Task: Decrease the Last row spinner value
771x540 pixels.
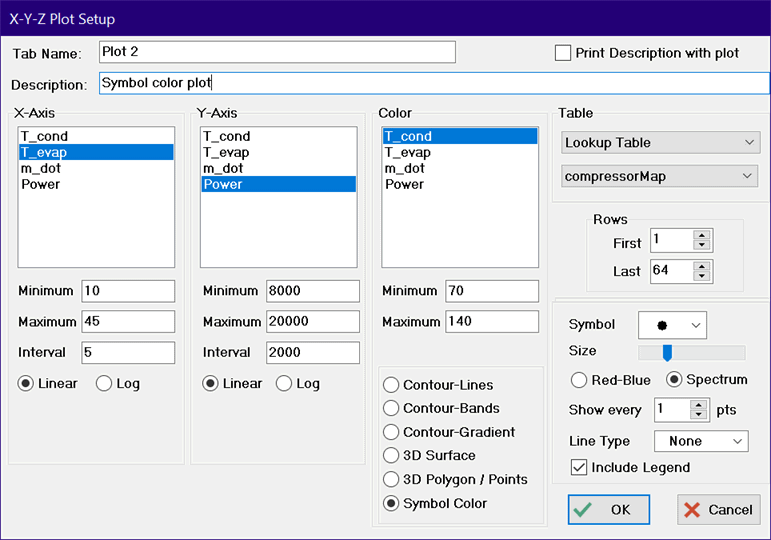Action: (x=701, y=276)
